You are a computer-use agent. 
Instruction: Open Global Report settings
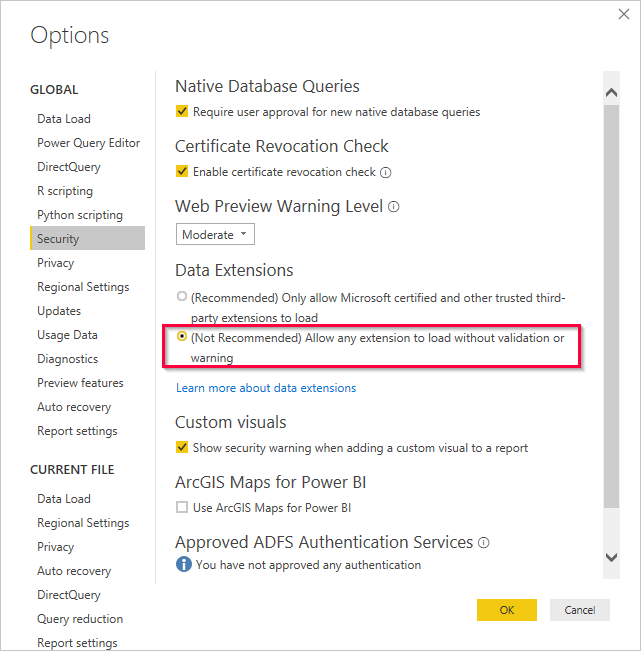(77, 431)
